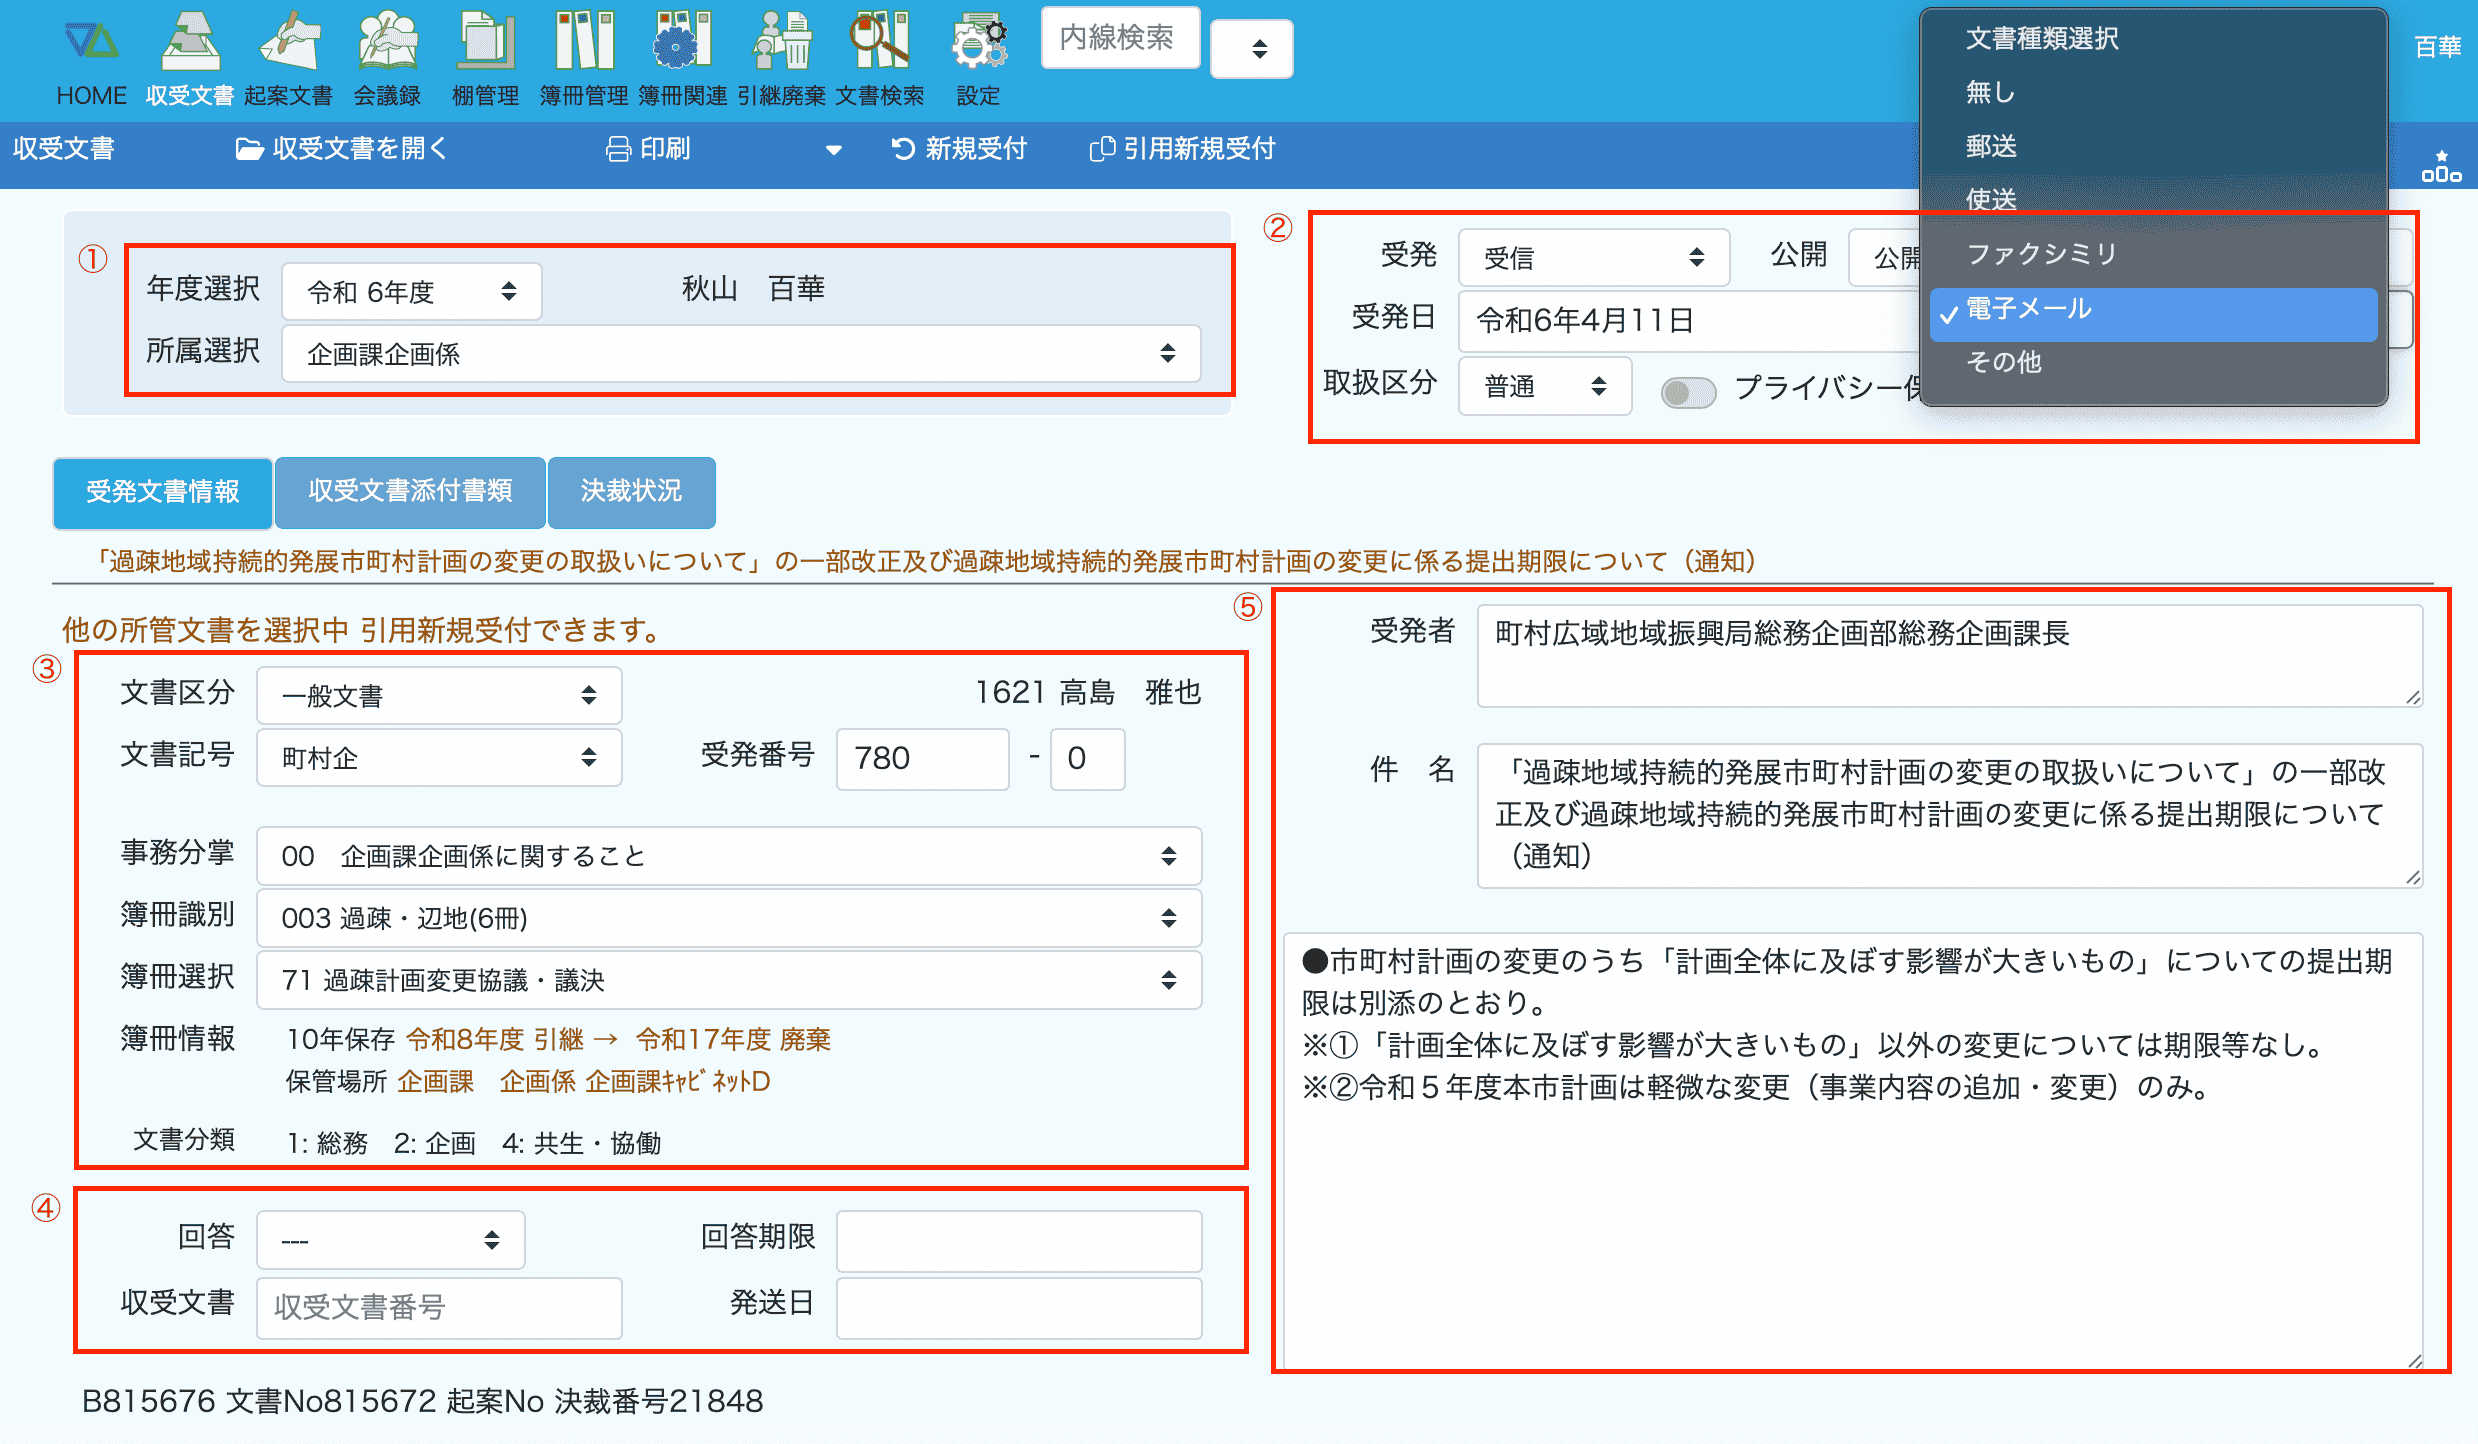
Task: Open the 簿冊管理 icon
Action: coord(584,45)
